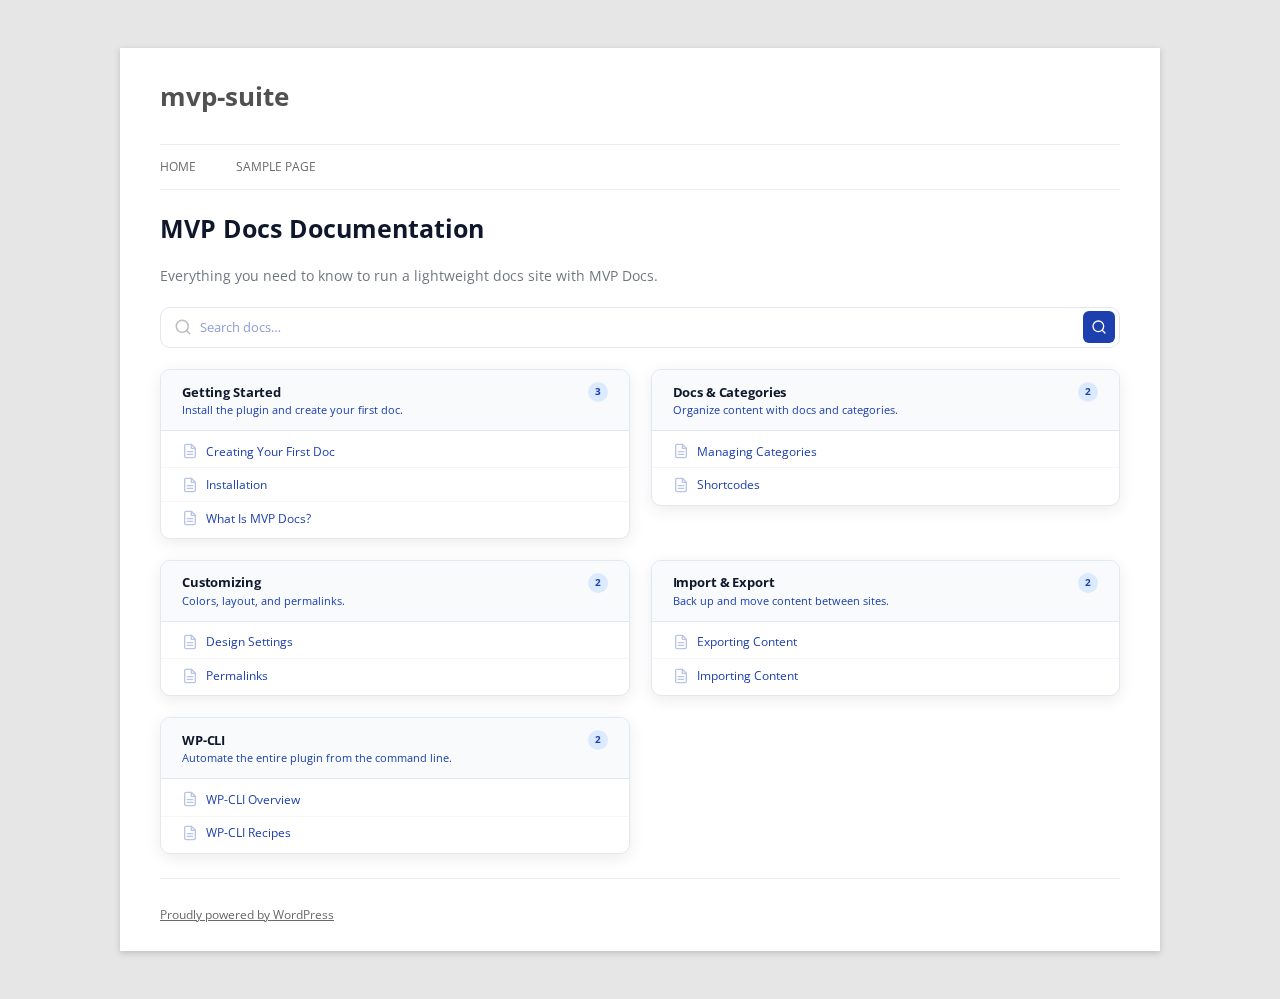1280x999 pixels.
Task: Follow the Proudly powered by WordPress link
Action: [x=247, y=915]
